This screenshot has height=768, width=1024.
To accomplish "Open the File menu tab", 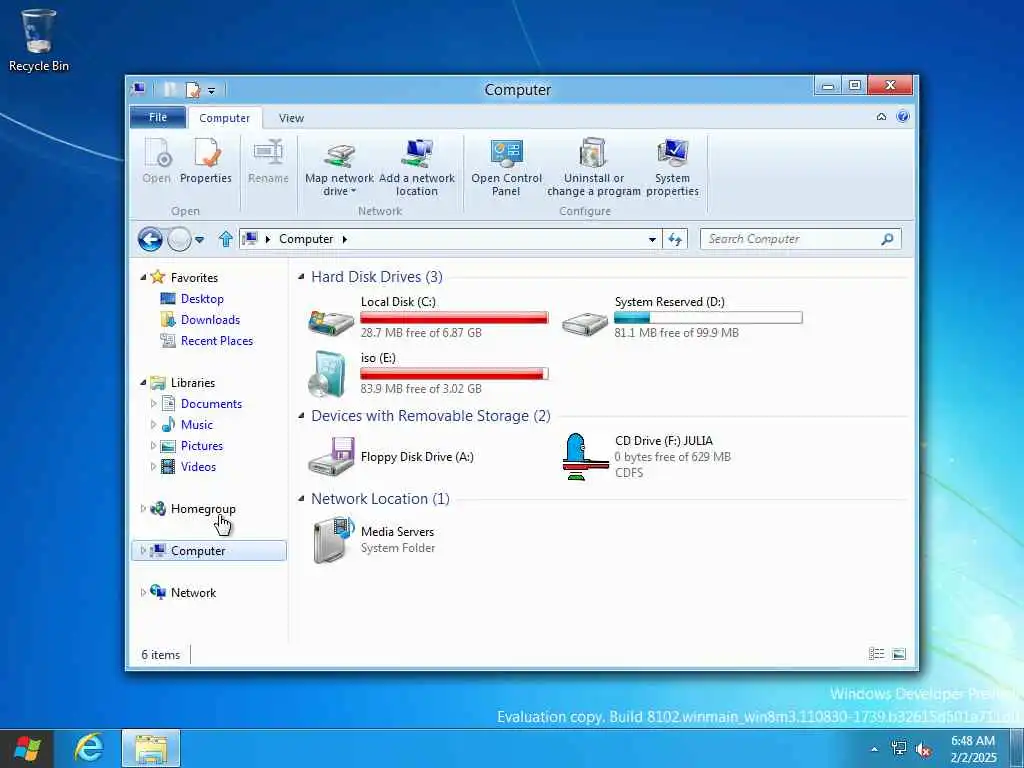I will [x=158, y=117].
